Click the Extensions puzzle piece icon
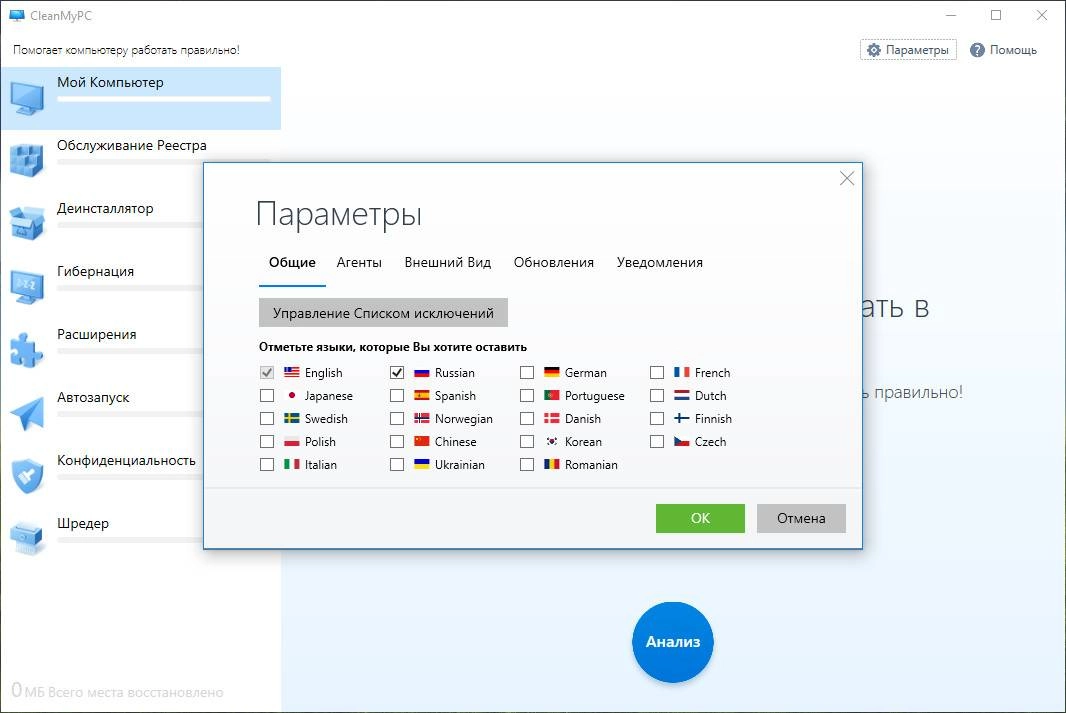1066x713 pixels. pyautogui.click(x=27, y=349)
